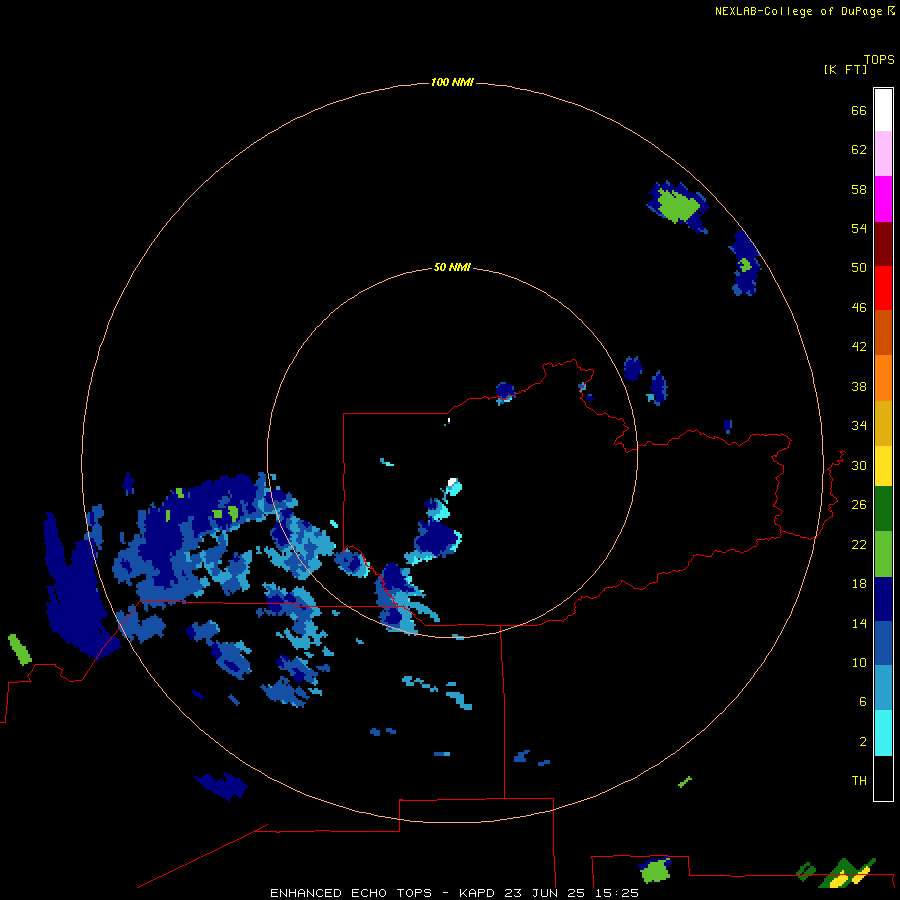Click the legend value '14'
The width and height of the screenshot is (900, 900).
click(859, 623)
